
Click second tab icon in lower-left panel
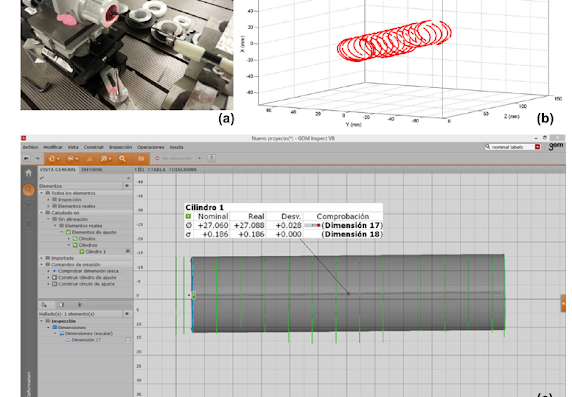(62, 305)
